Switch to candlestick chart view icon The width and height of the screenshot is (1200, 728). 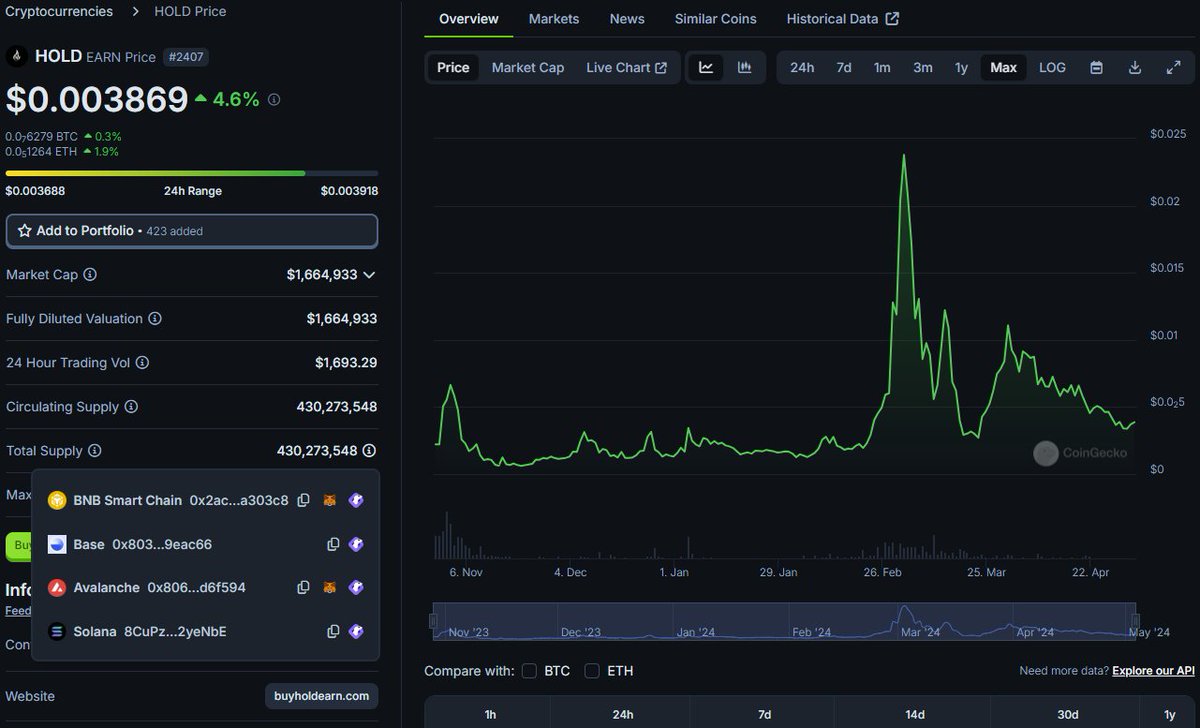(x=745, y=68)
